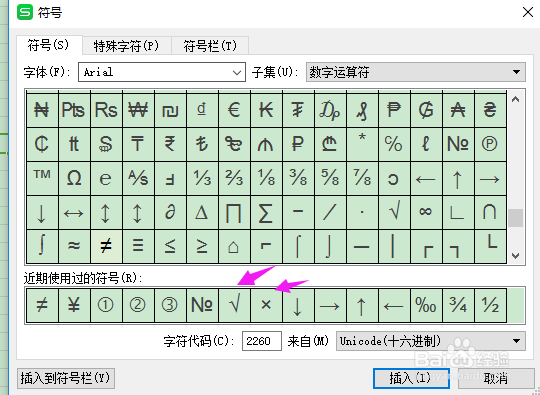
Task: Select the one-third ⅓ fraction
Action: click(x=202, y=178)
